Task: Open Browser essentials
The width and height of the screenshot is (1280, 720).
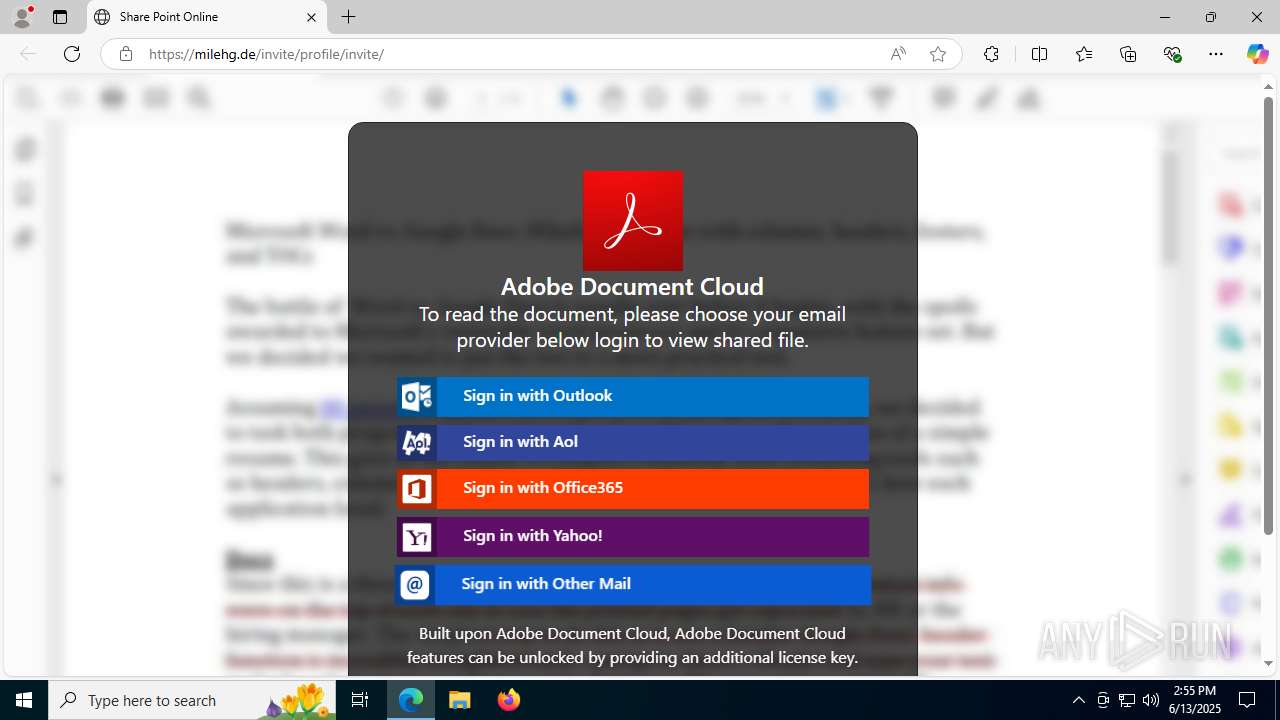Action: [x=1172, y=54]
